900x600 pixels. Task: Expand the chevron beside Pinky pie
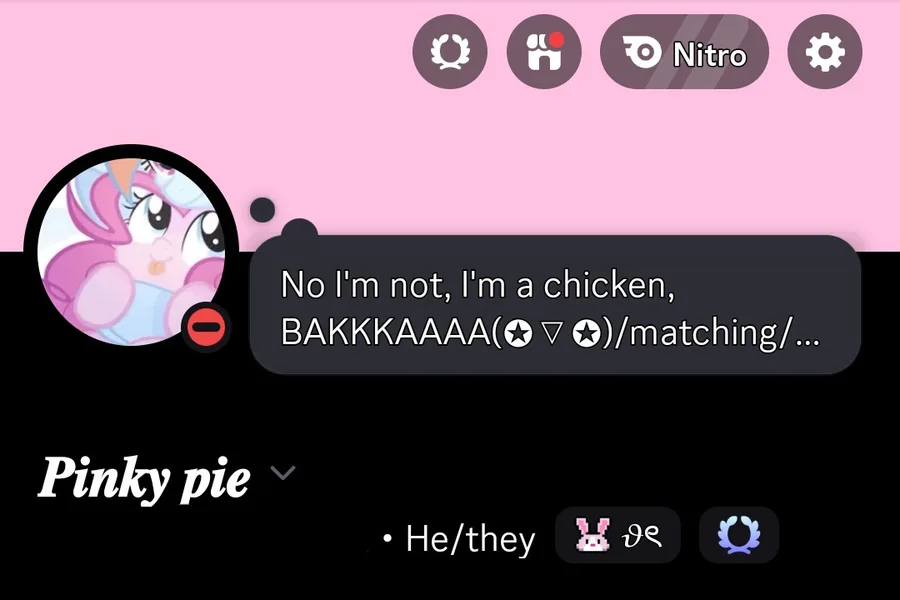[x=282, y=473]
